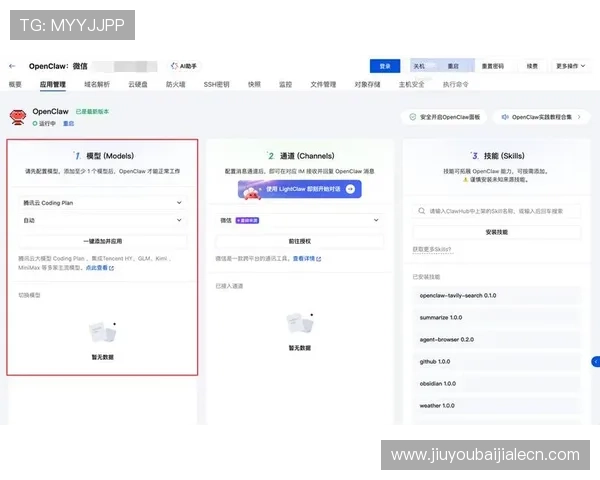600x480 pixels.
Task: Expand the 腾讯云 Coding Plan dropdown
Action: 102,203
